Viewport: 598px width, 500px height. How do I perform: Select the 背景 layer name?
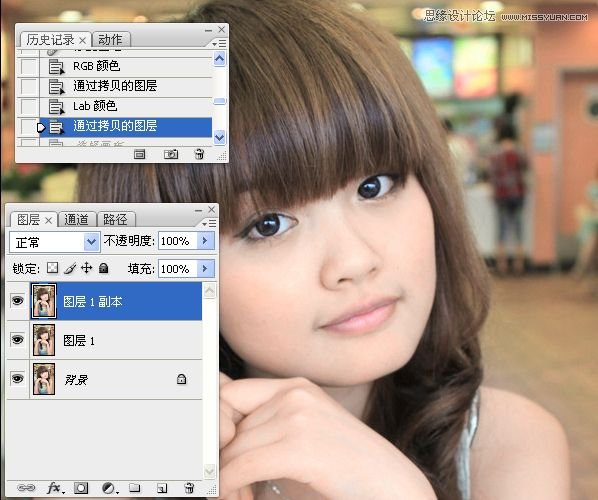coord(76,379)
